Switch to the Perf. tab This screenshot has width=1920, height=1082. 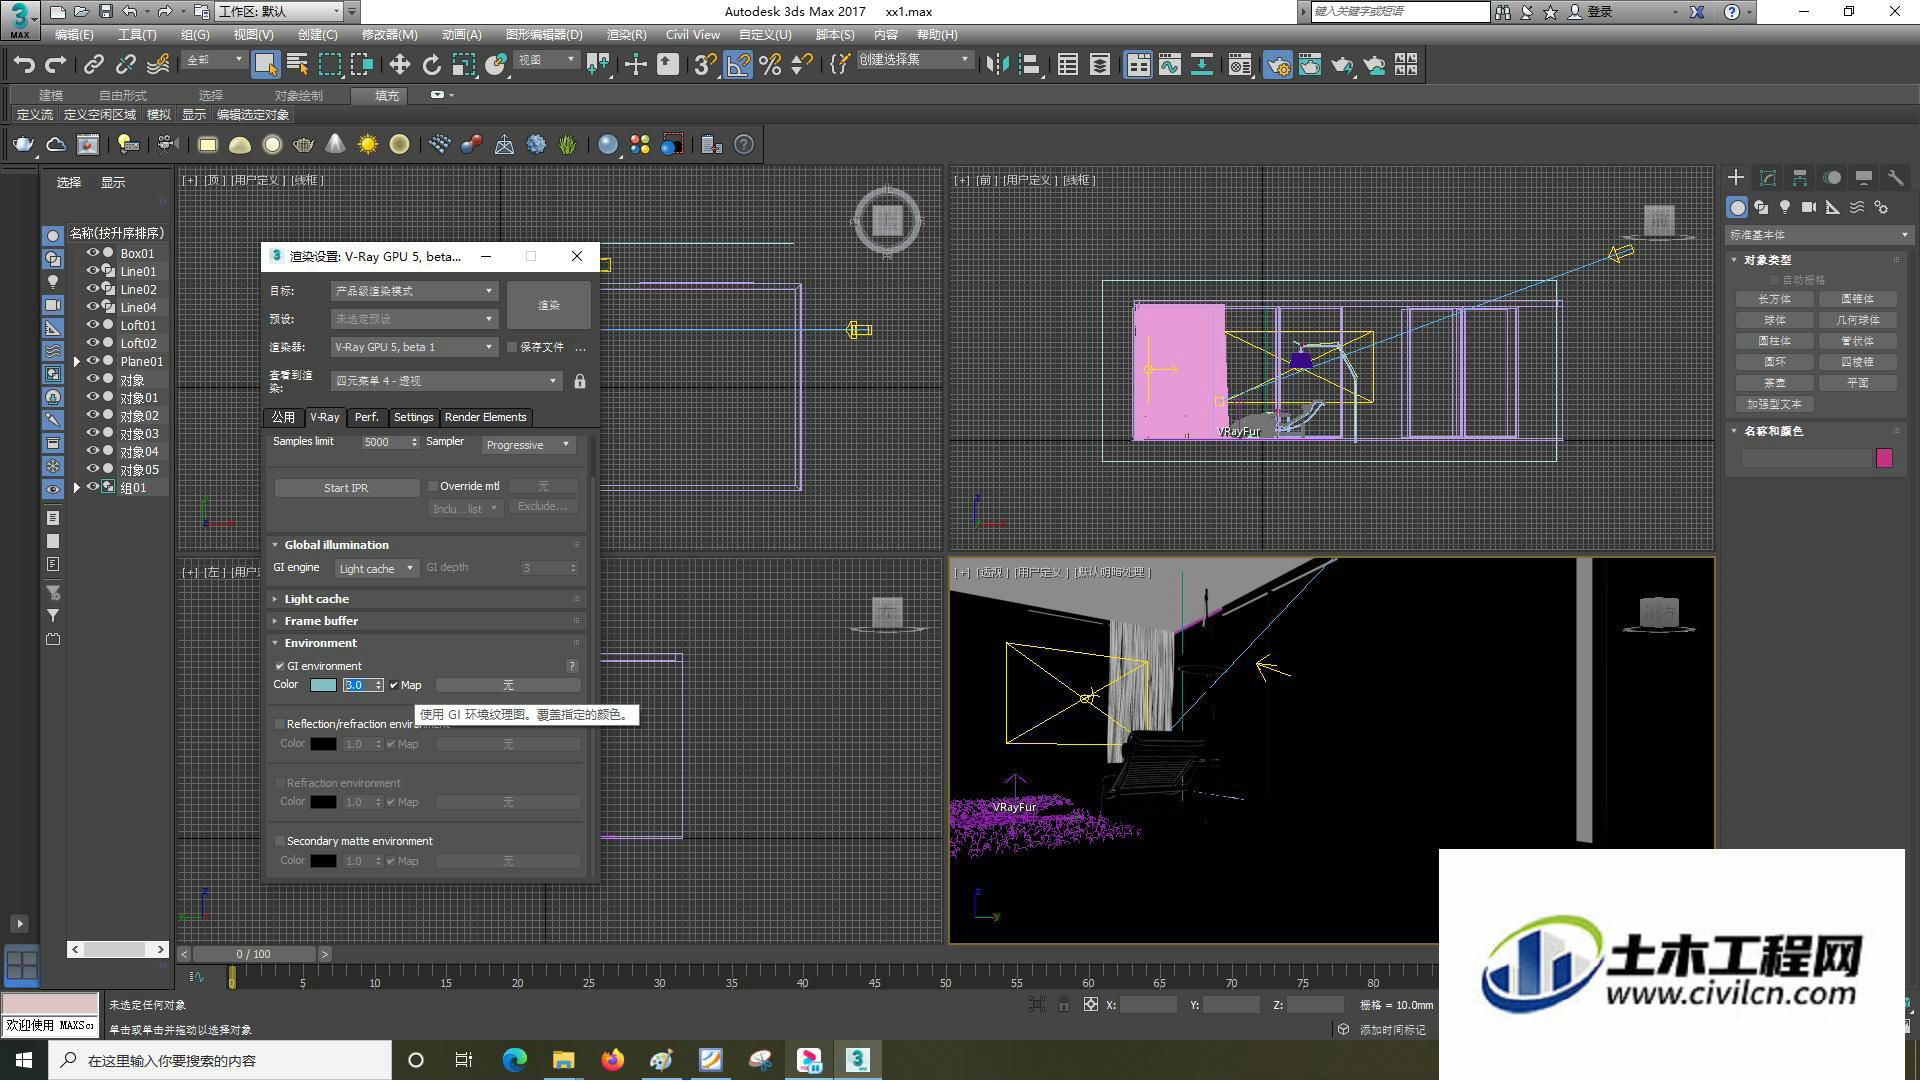[367, 417]
